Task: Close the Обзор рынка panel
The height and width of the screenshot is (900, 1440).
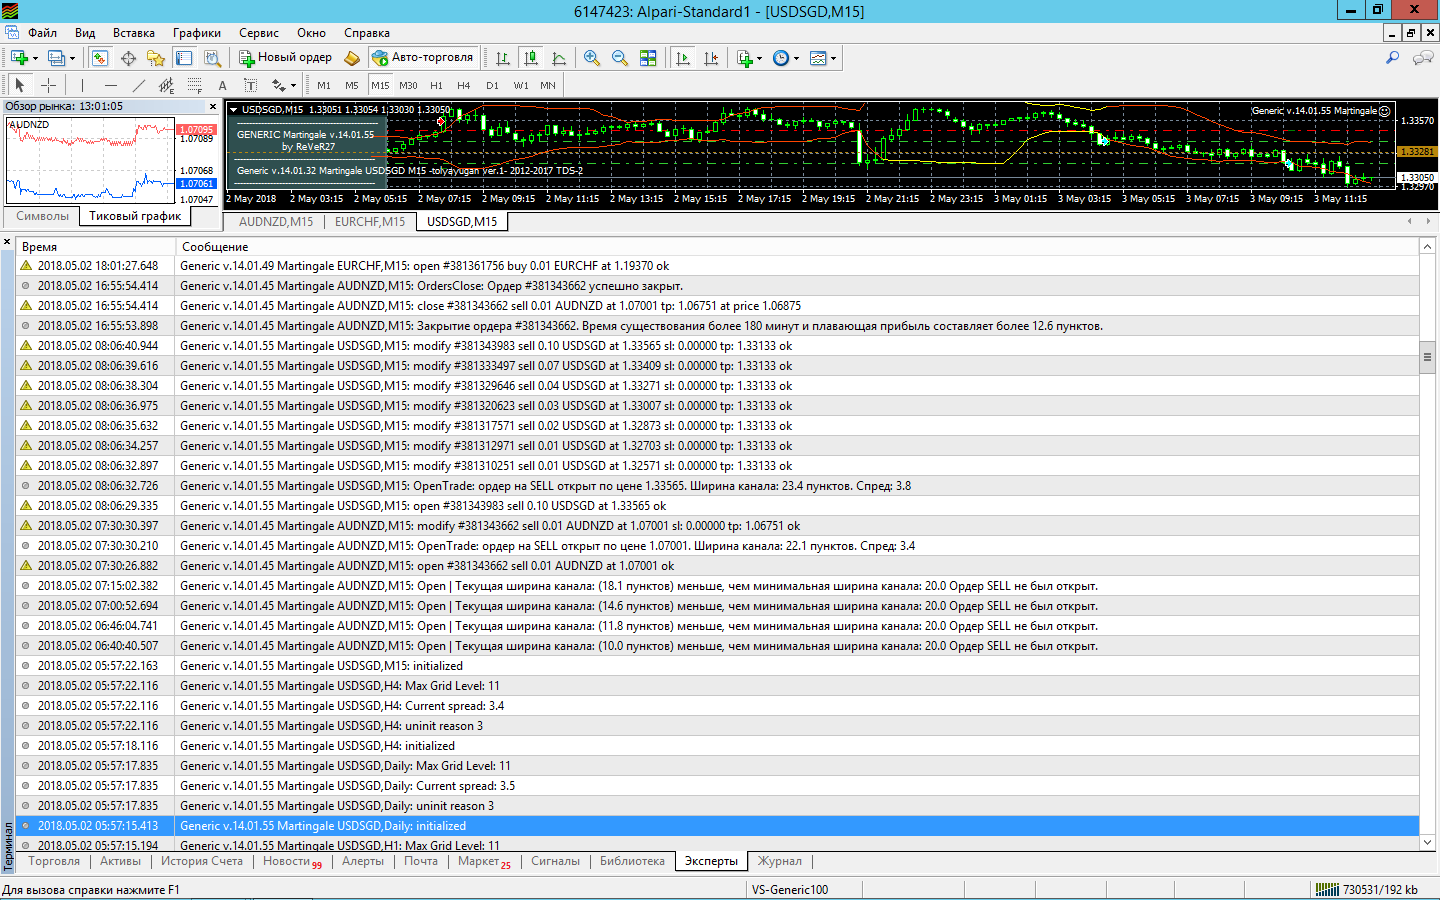Action: pos(213,106)
